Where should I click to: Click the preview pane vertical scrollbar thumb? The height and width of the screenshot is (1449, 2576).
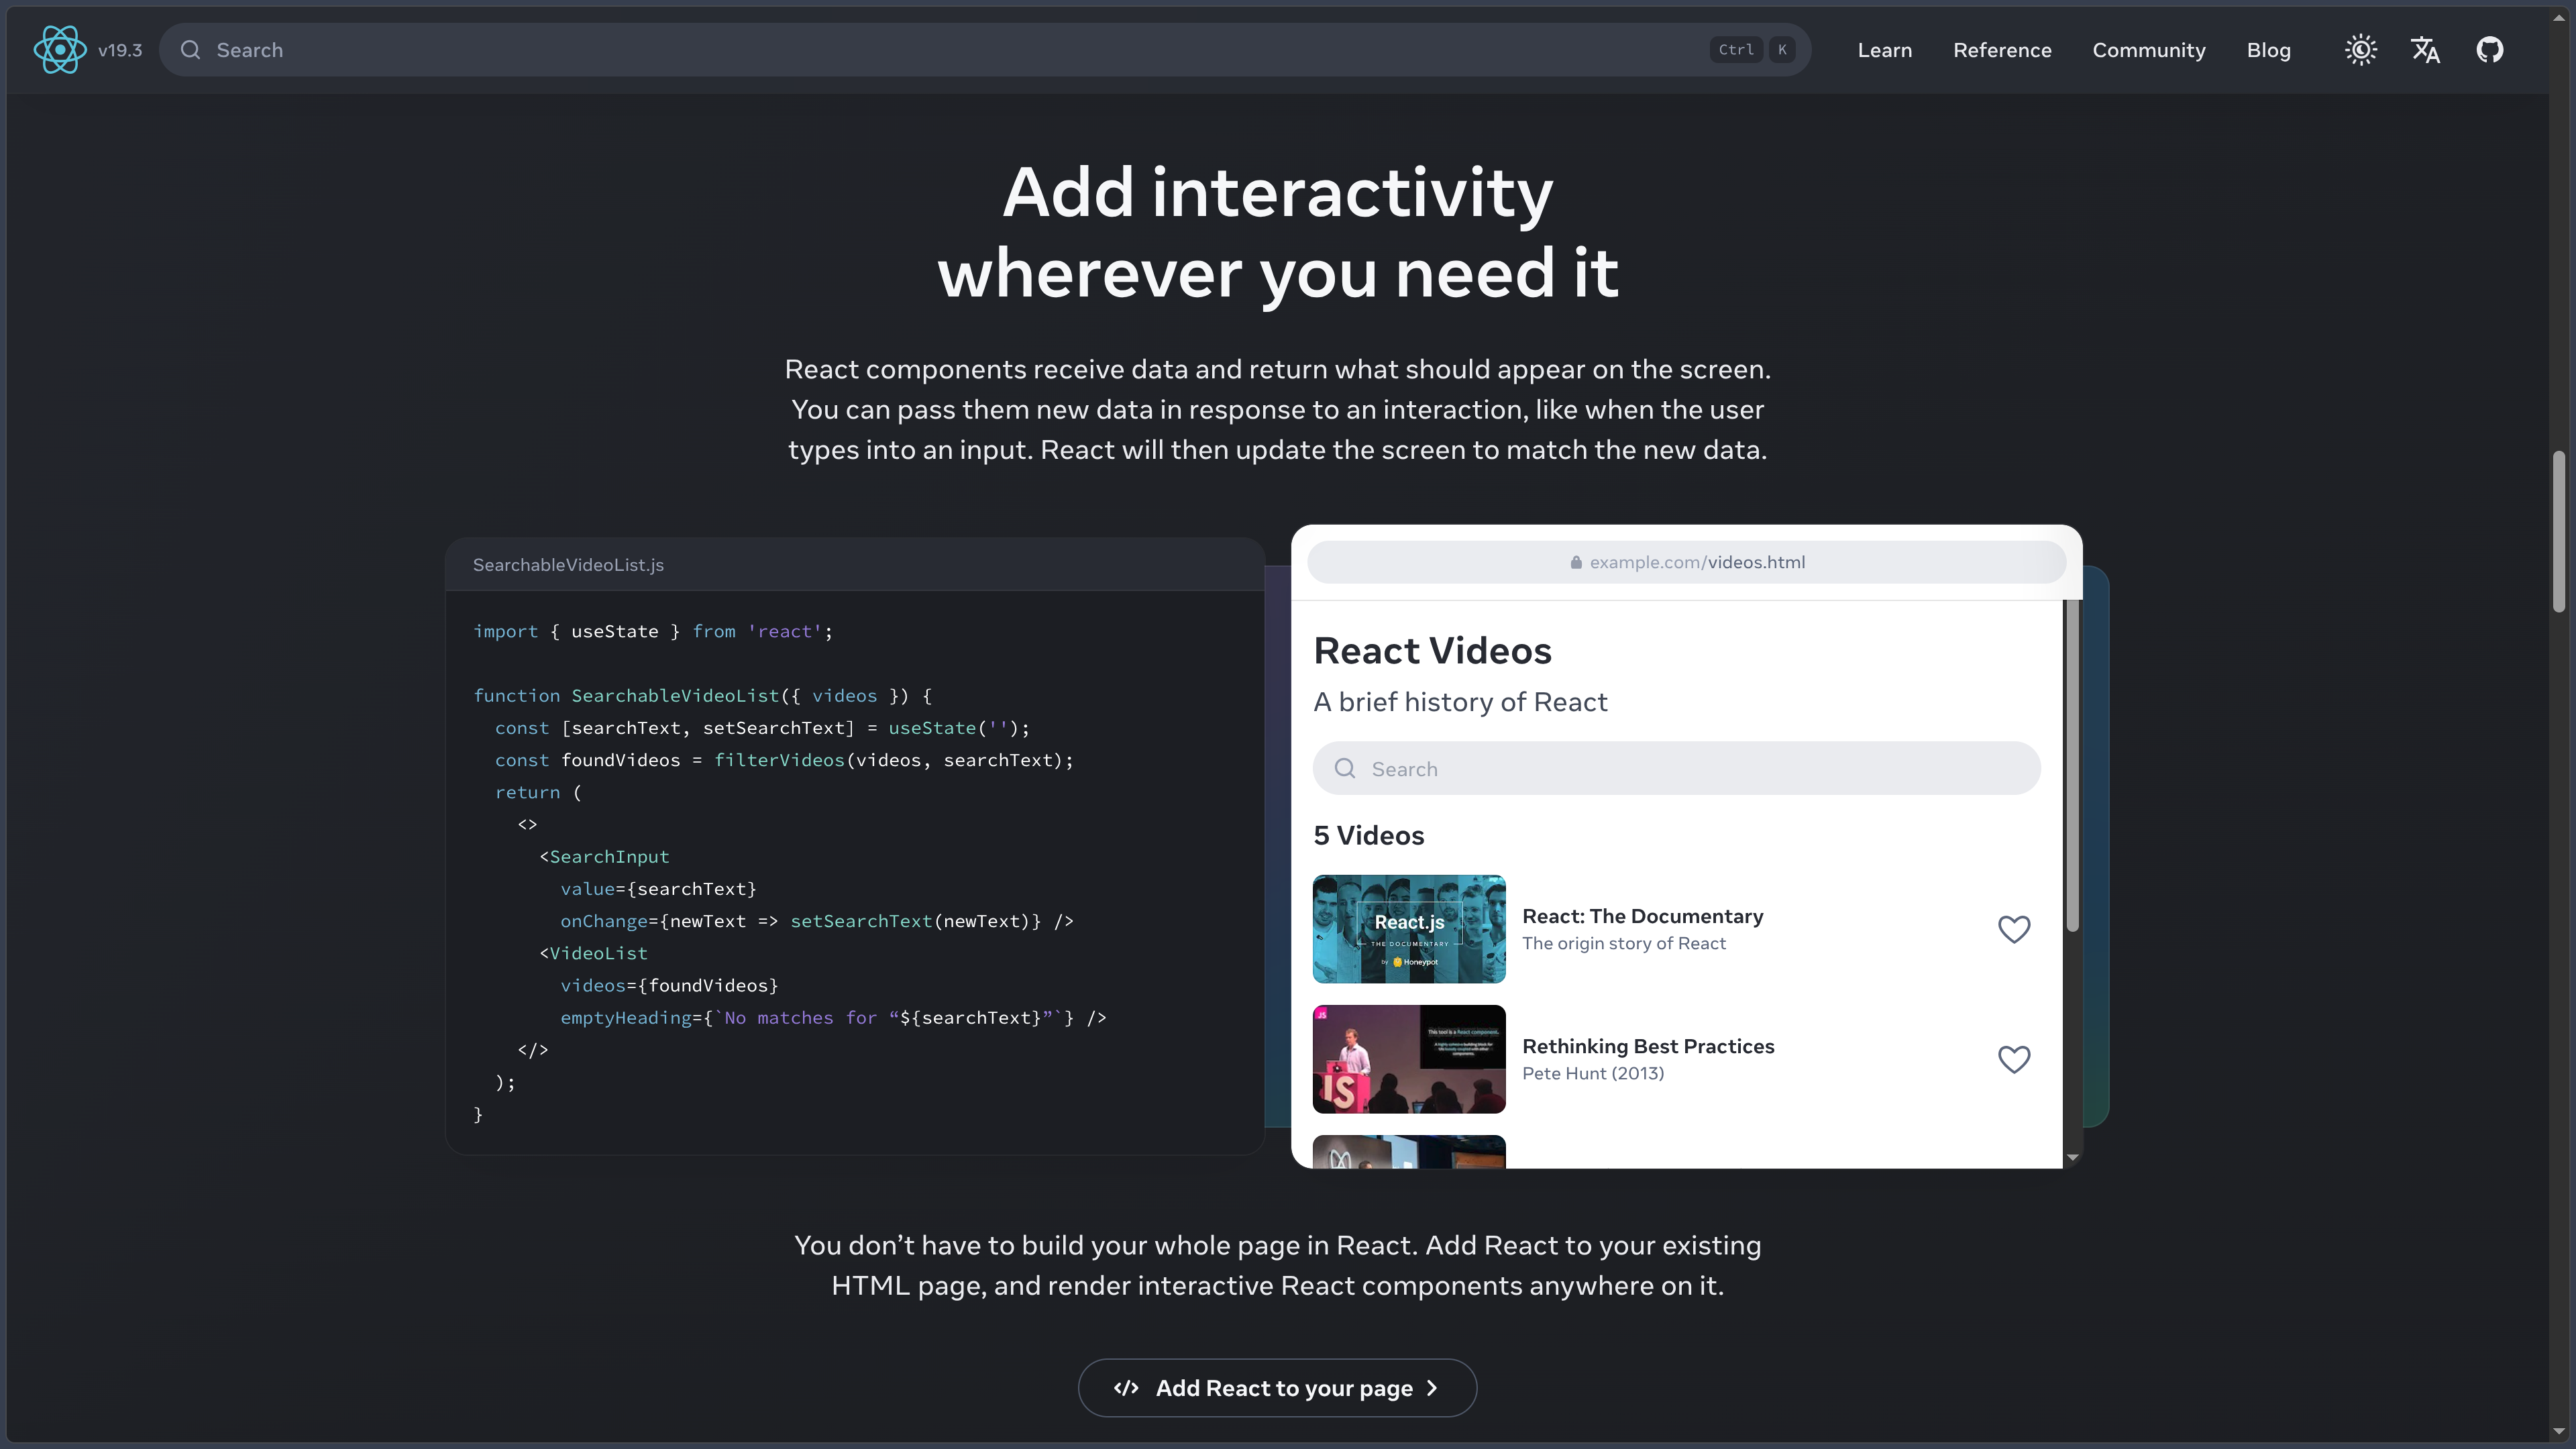tap(2072, 766)
